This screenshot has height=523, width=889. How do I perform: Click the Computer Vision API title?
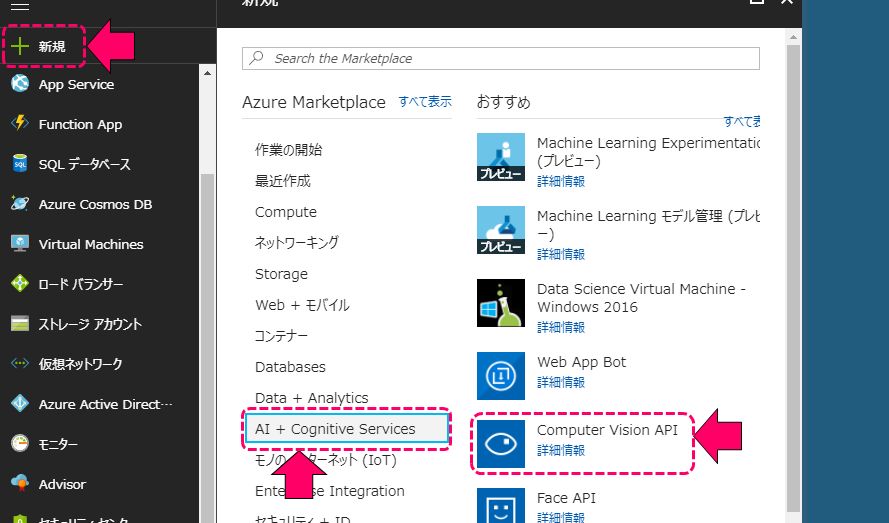[x=607, y=430]
